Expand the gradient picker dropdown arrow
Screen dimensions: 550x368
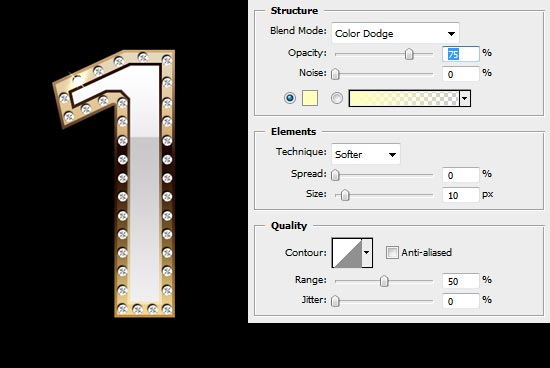465,98
